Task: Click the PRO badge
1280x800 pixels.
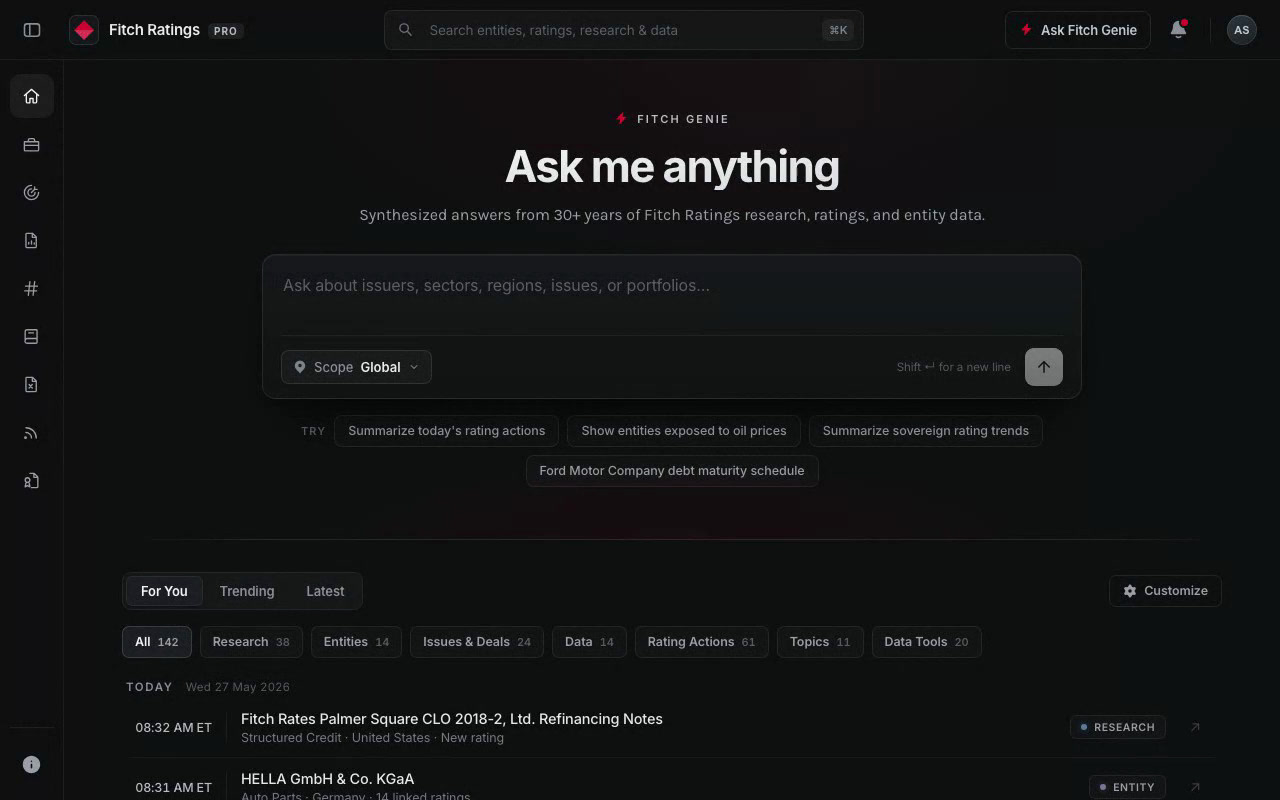Action: tap(225, 31)
